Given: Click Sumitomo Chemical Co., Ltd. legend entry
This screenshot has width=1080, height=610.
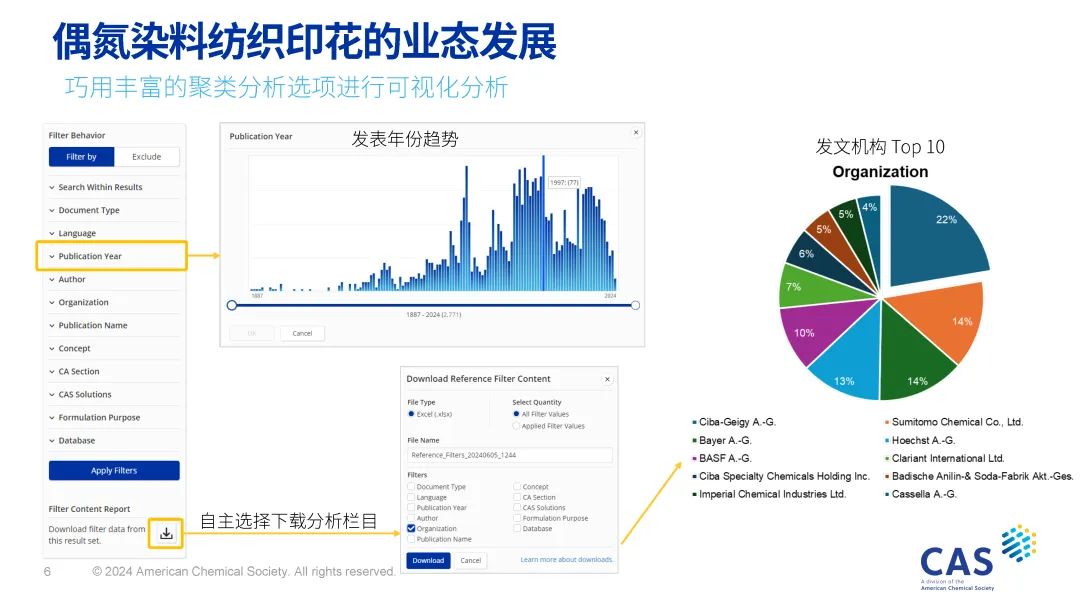Looking at the screenshot, I should [x=954, y=422].
